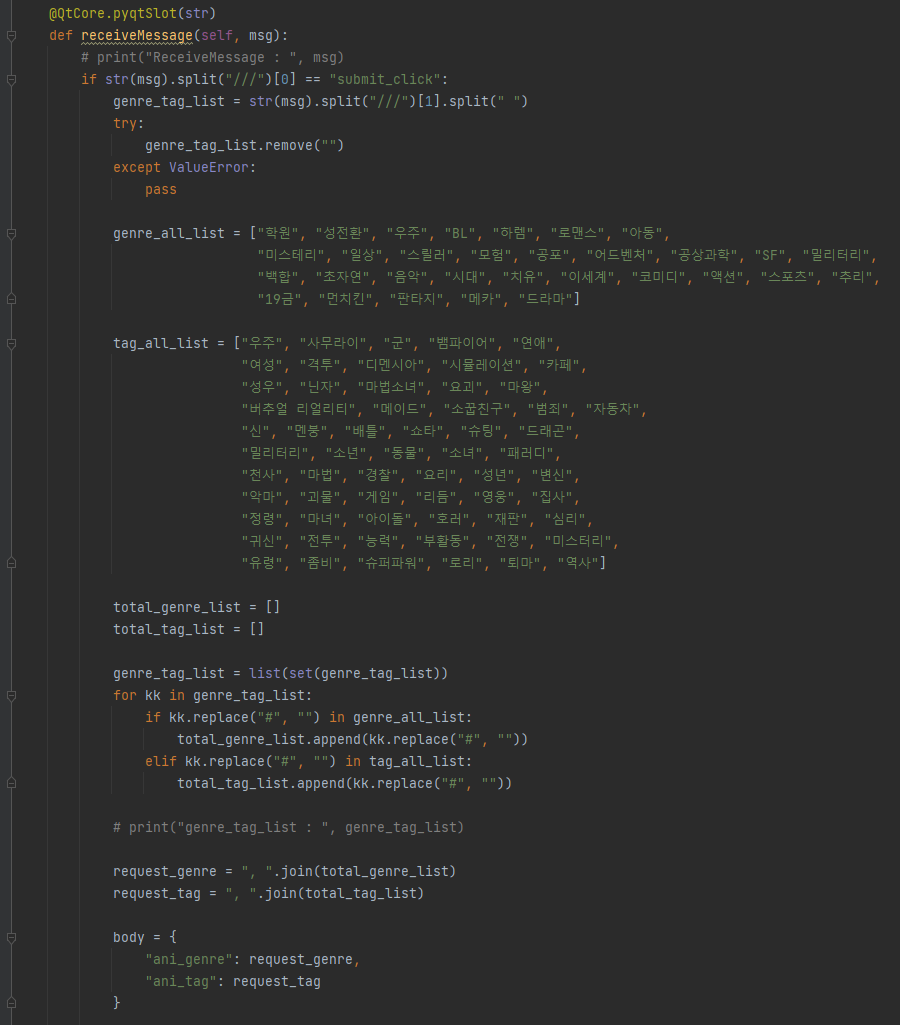
Task: Click the @QtCore.pyqtSlot(str) decorator
Action: click(x=132, y=13)
